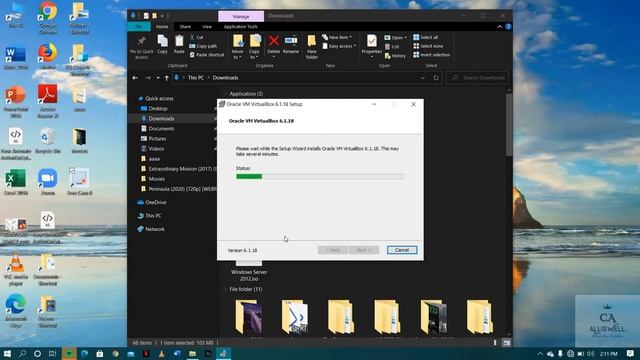Click History in the Open group
Image resolution: width=640 pixels, height=360 pixels.
[x=396, y=56]
